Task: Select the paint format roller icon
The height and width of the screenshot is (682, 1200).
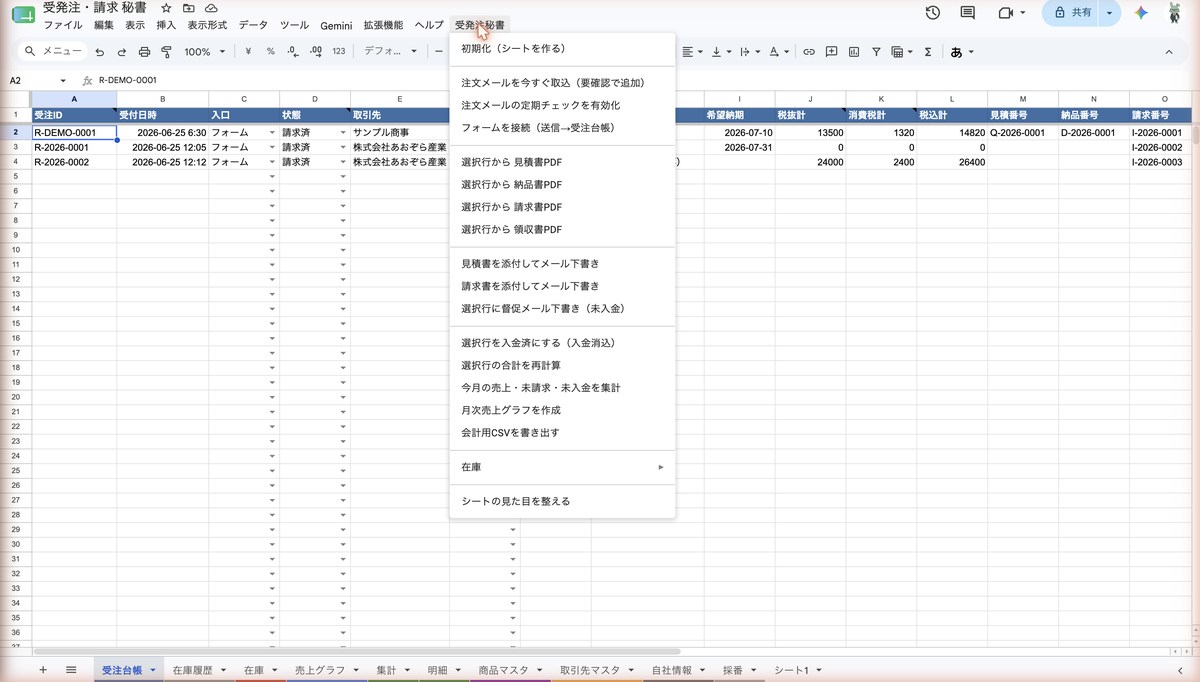Action: (166, 51)
